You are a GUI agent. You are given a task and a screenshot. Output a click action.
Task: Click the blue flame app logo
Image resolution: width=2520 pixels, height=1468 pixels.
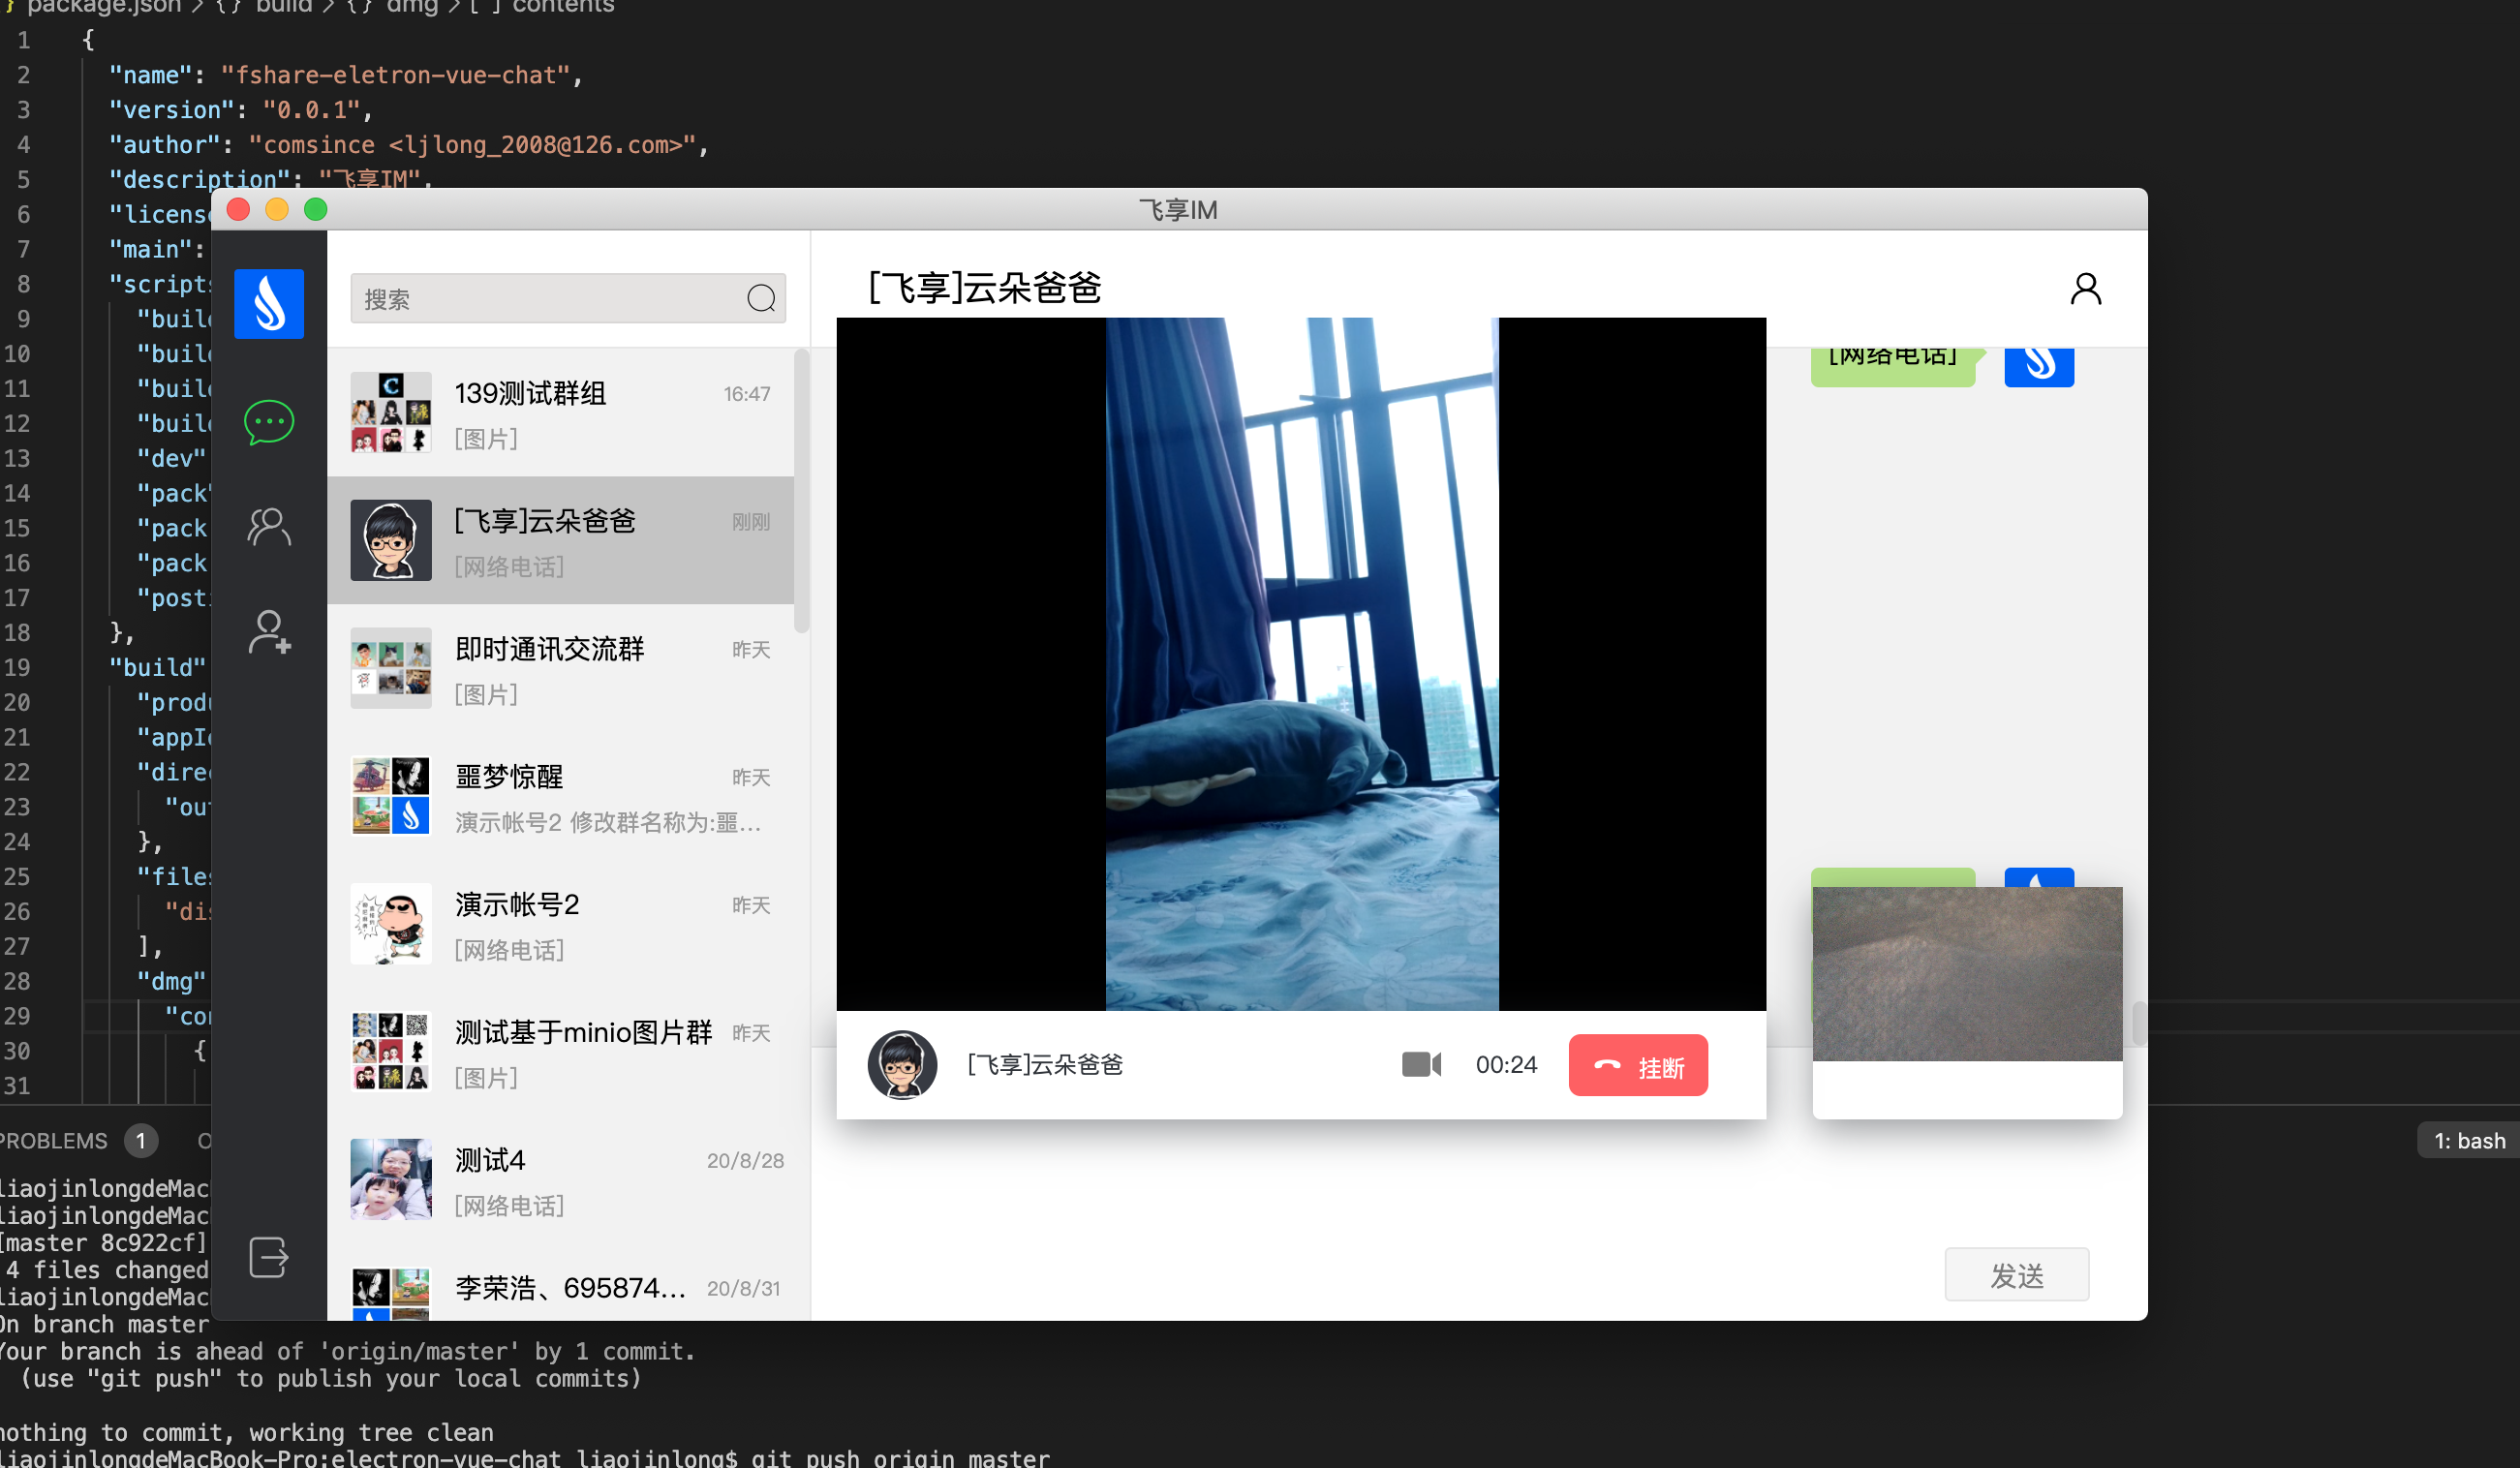click(x=269, y=304)
